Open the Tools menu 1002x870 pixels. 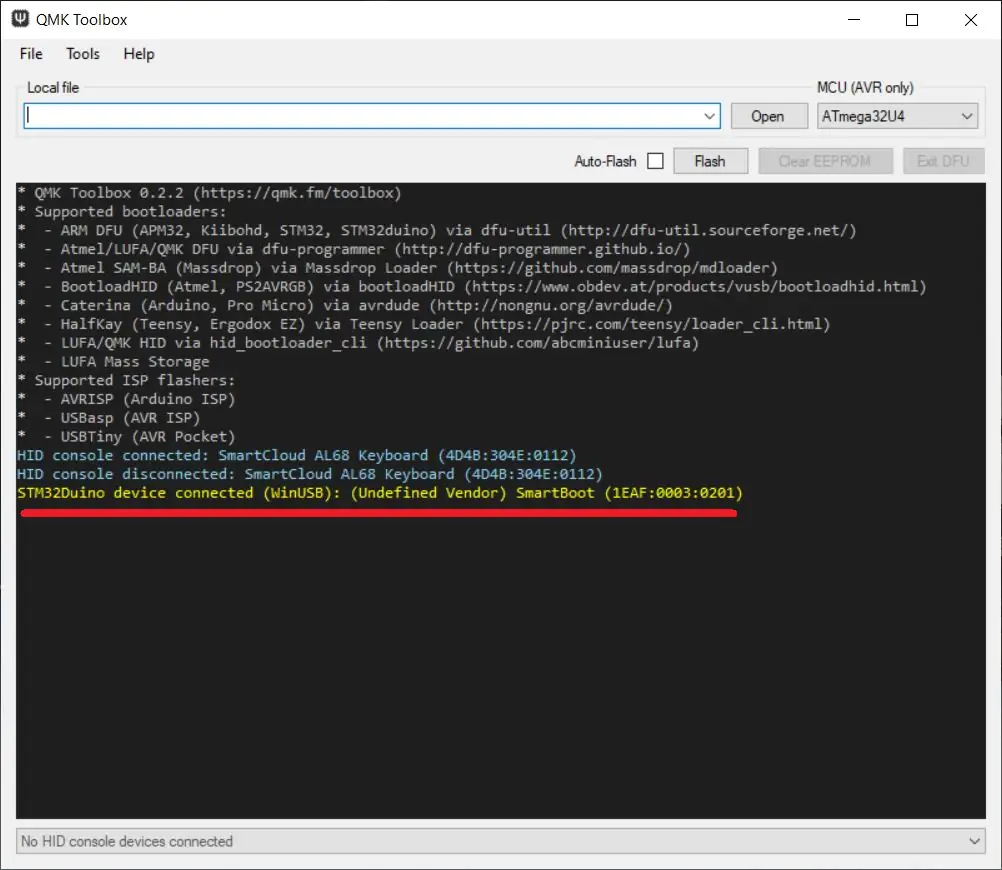[83, 54]
